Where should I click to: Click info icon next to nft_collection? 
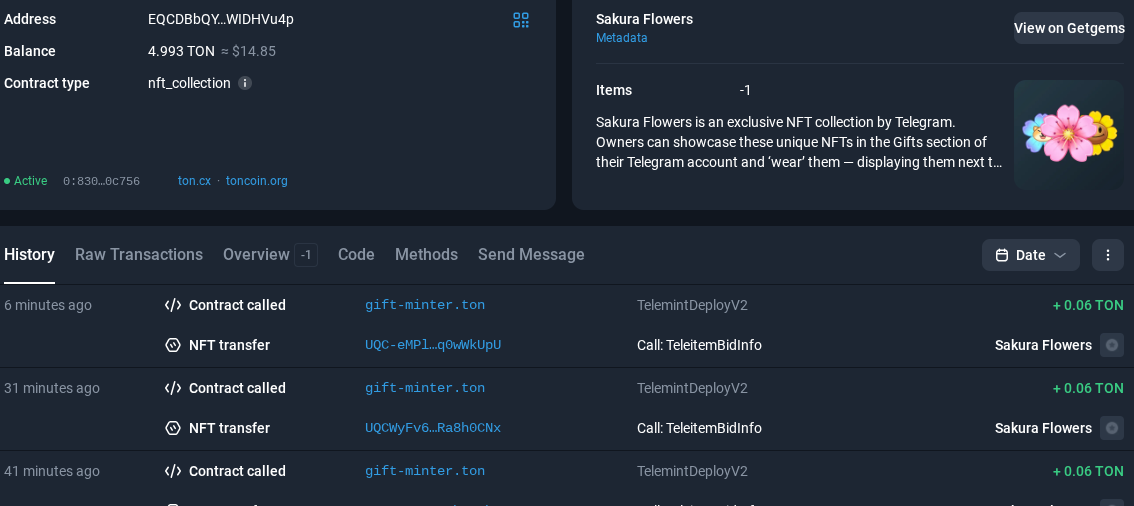point(245,83)
